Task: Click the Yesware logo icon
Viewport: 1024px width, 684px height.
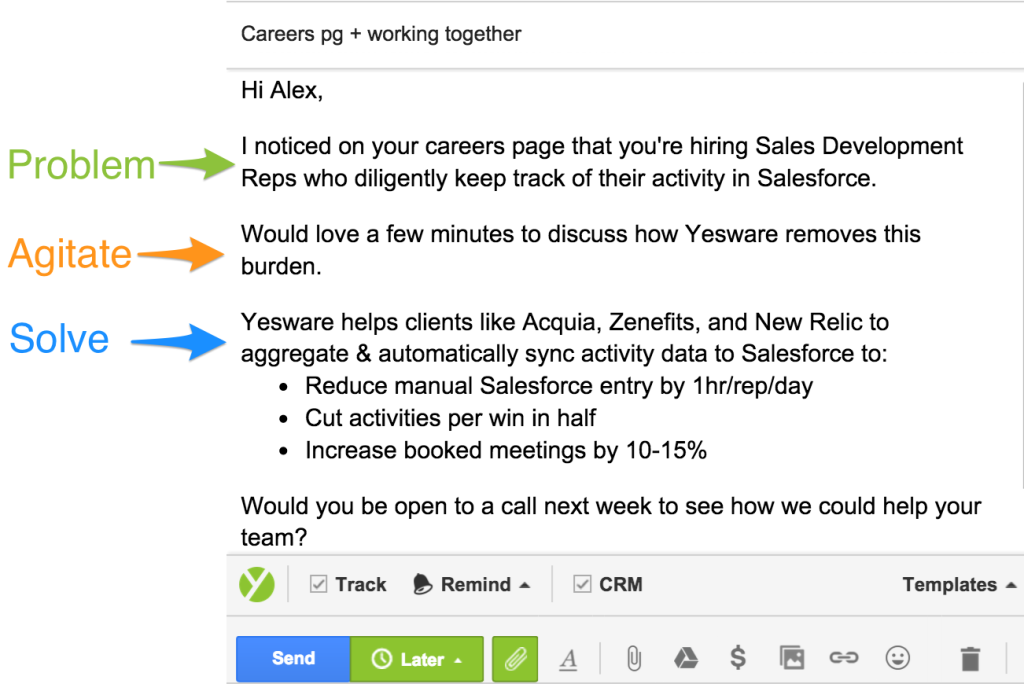Action: pos(256,584)
